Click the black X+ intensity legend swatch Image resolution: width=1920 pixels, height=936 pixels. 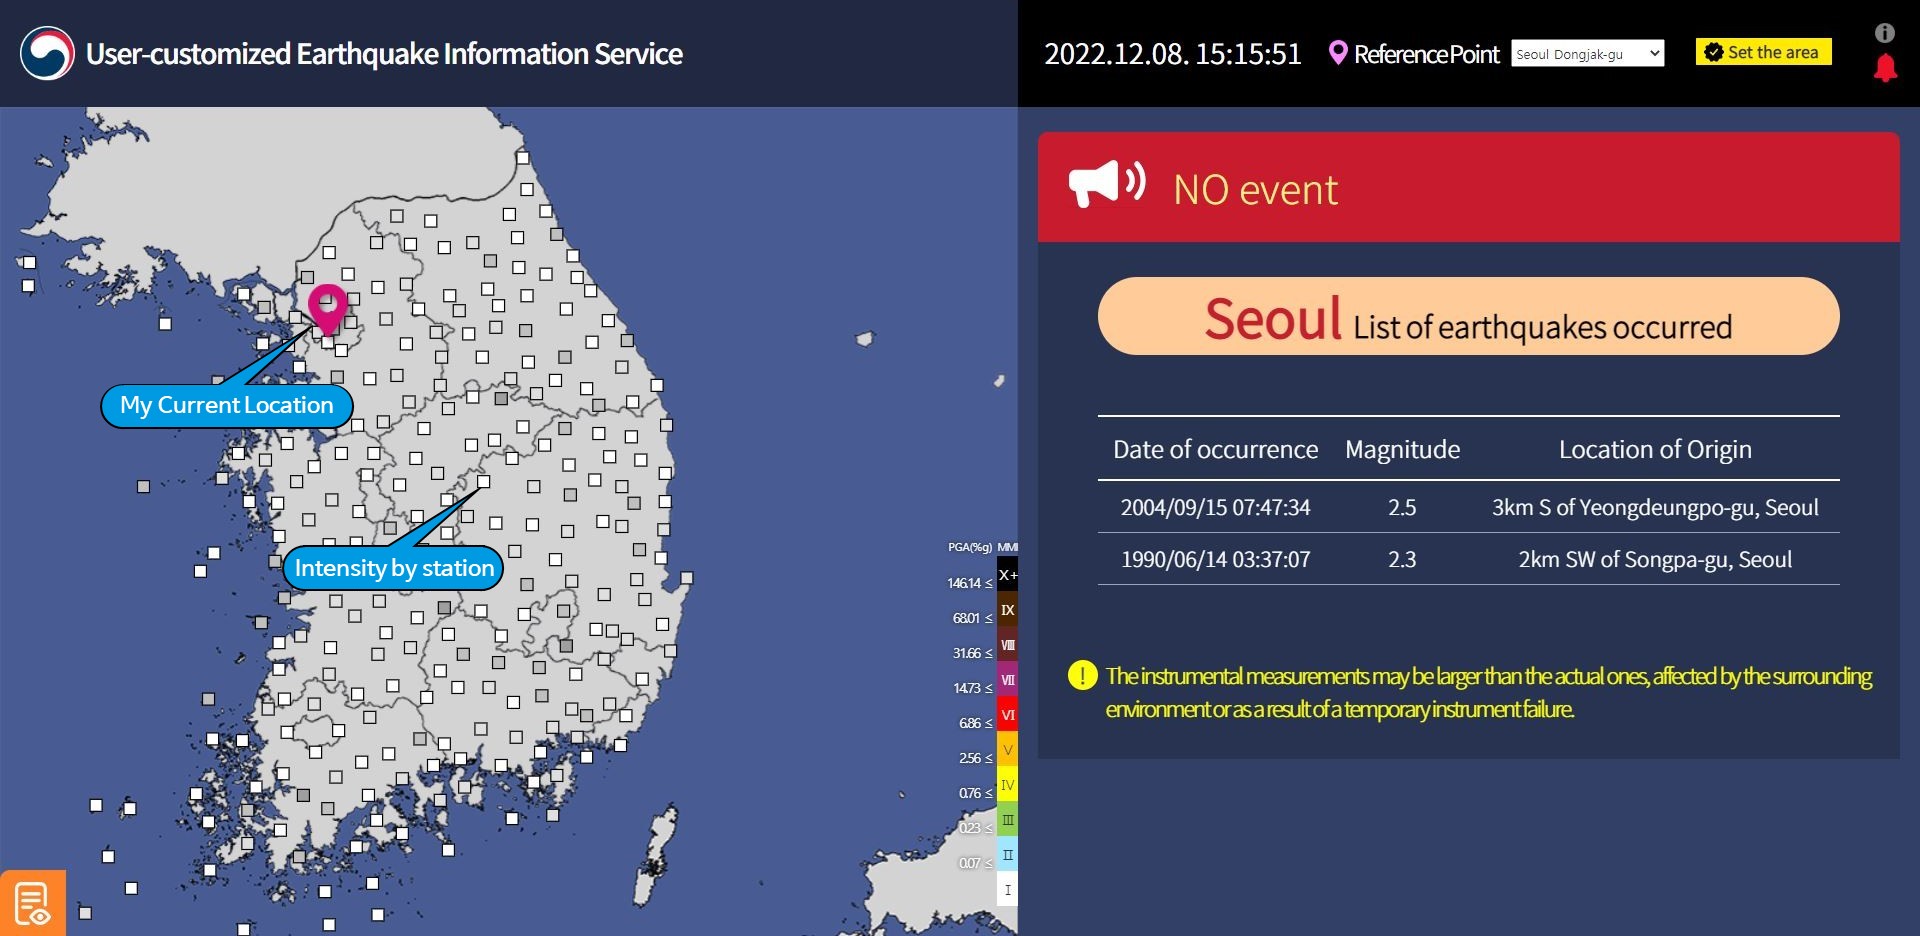(1007, 575)
